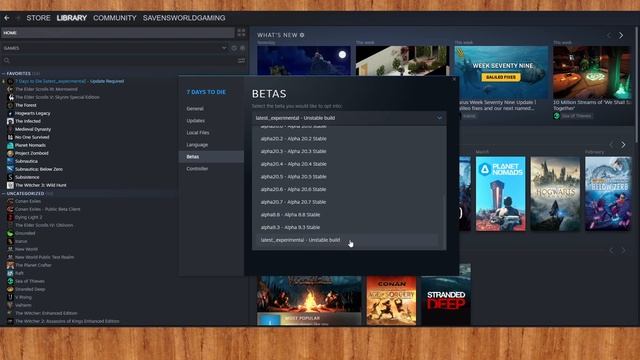This screenshot has height=360, width=640.
Task: Select Medieval Dynasty in favorites
Action: pyautogui.click(x=33, y=129)
